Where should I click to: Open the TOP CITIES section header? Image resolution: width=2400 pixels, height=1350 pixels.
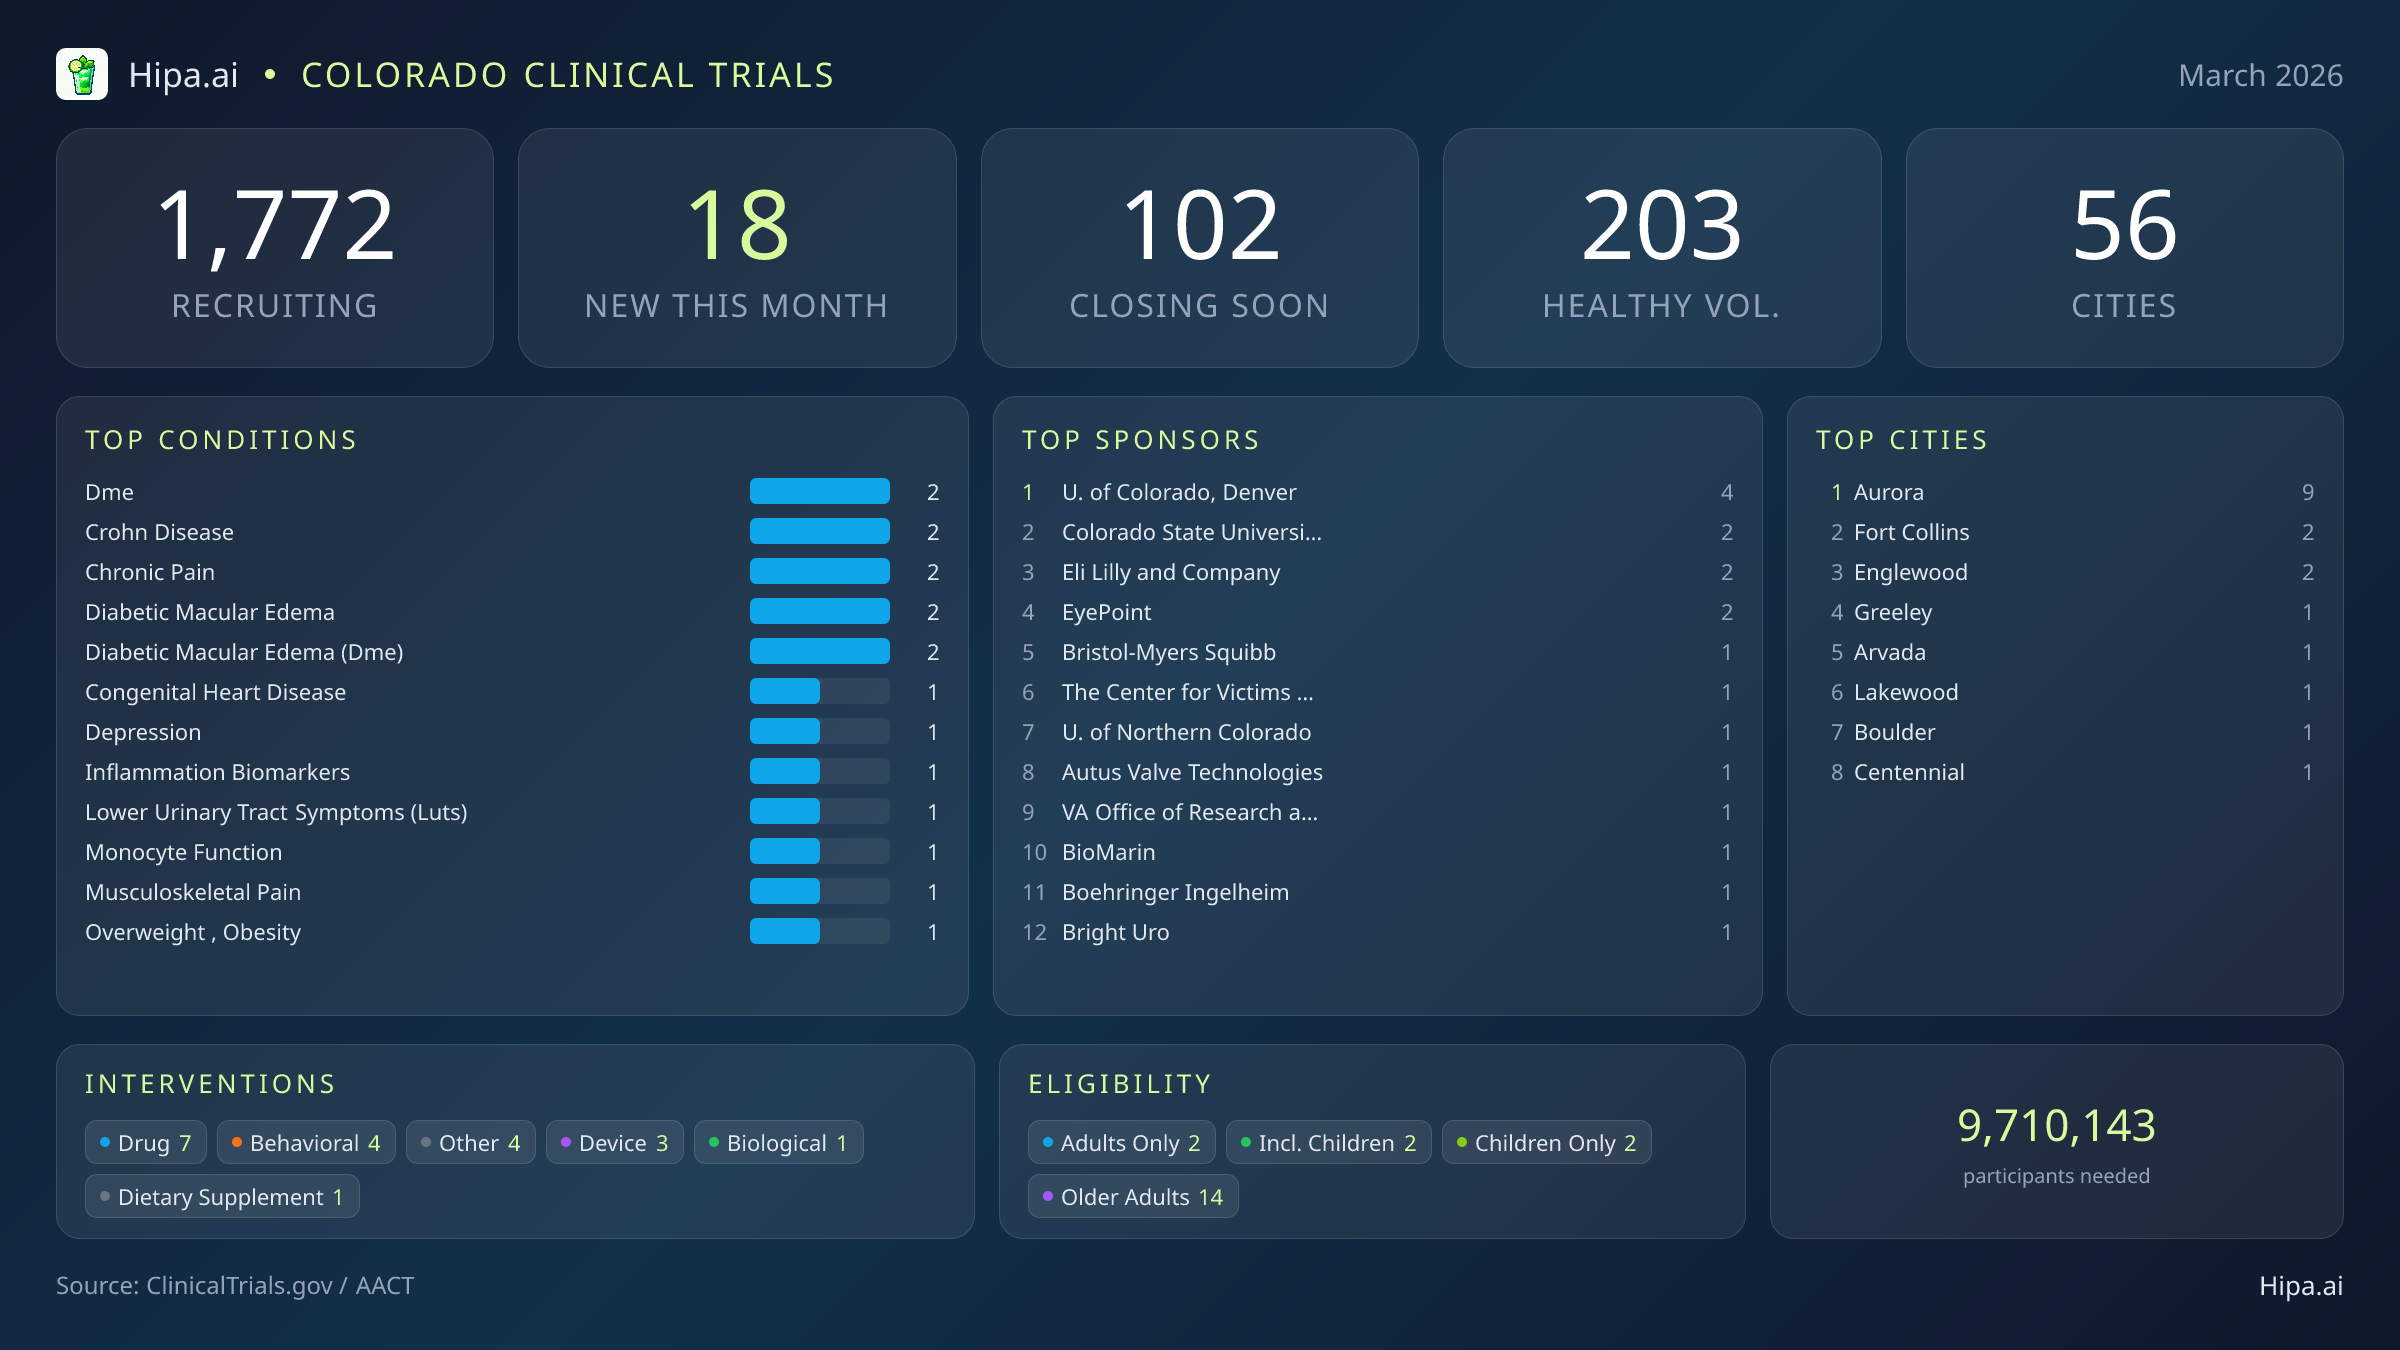[1902, 439]
